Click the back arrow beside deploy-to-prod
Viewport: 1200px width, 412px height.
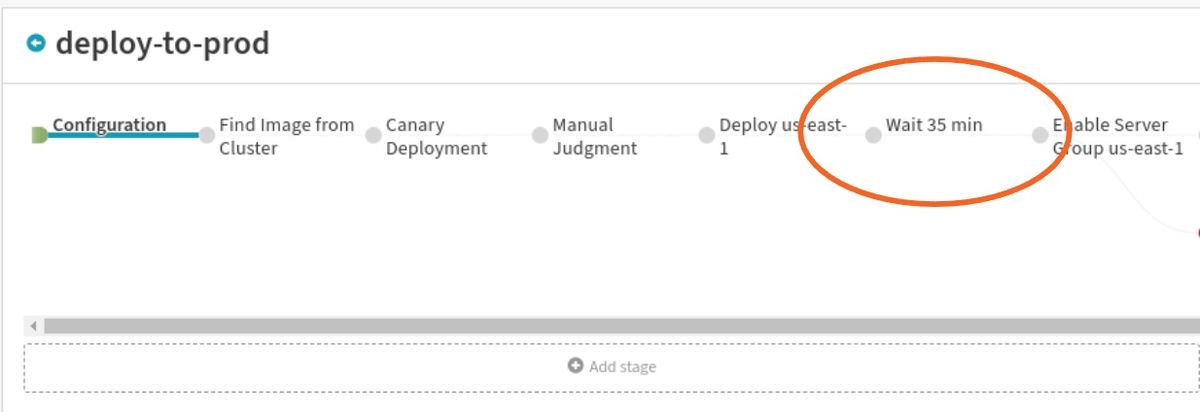coord(36,43)
